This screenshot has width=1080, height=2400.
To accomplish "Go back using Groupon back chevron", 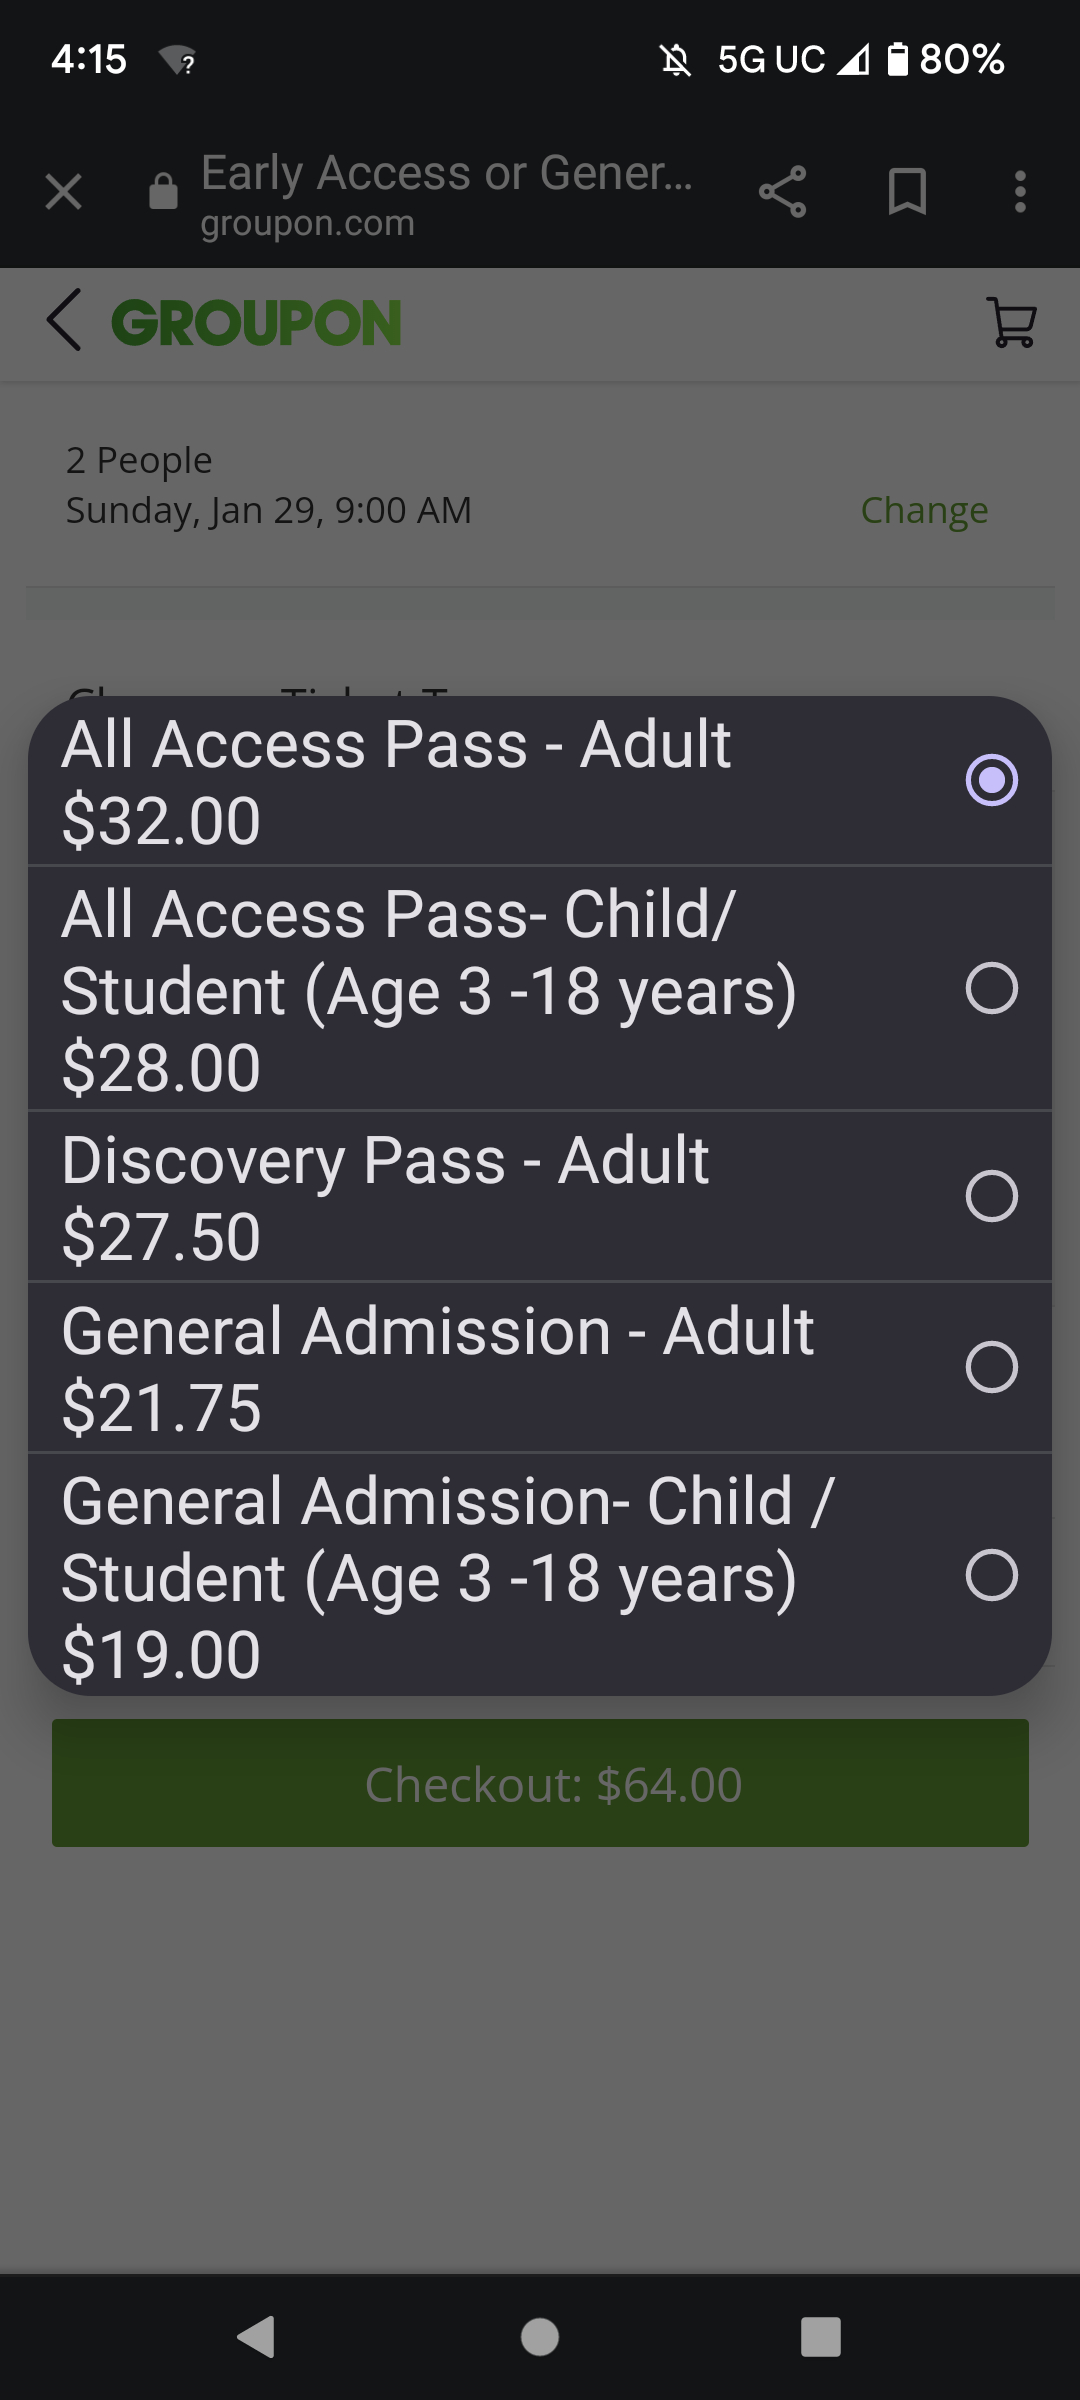I will pyautogui.click(x=64, y=321).
